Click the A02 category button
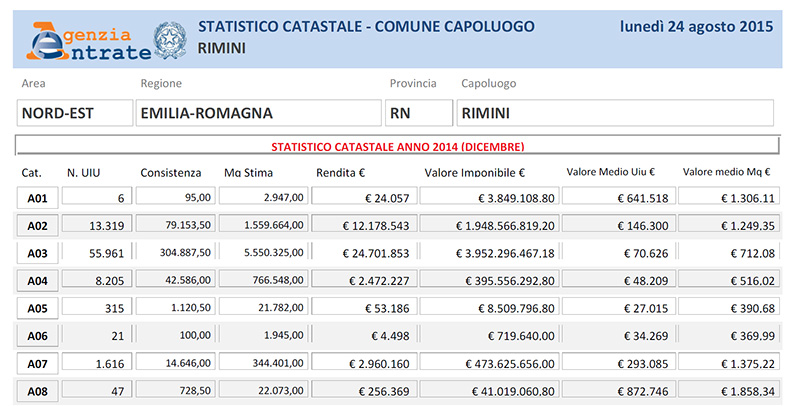 [x=37, y=225]
